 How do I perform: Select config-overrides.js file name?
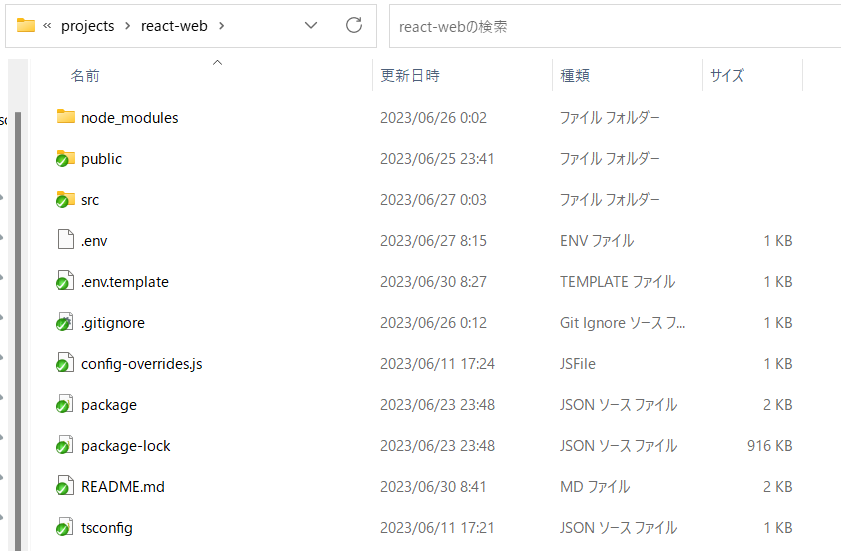(x=142, y=364)
